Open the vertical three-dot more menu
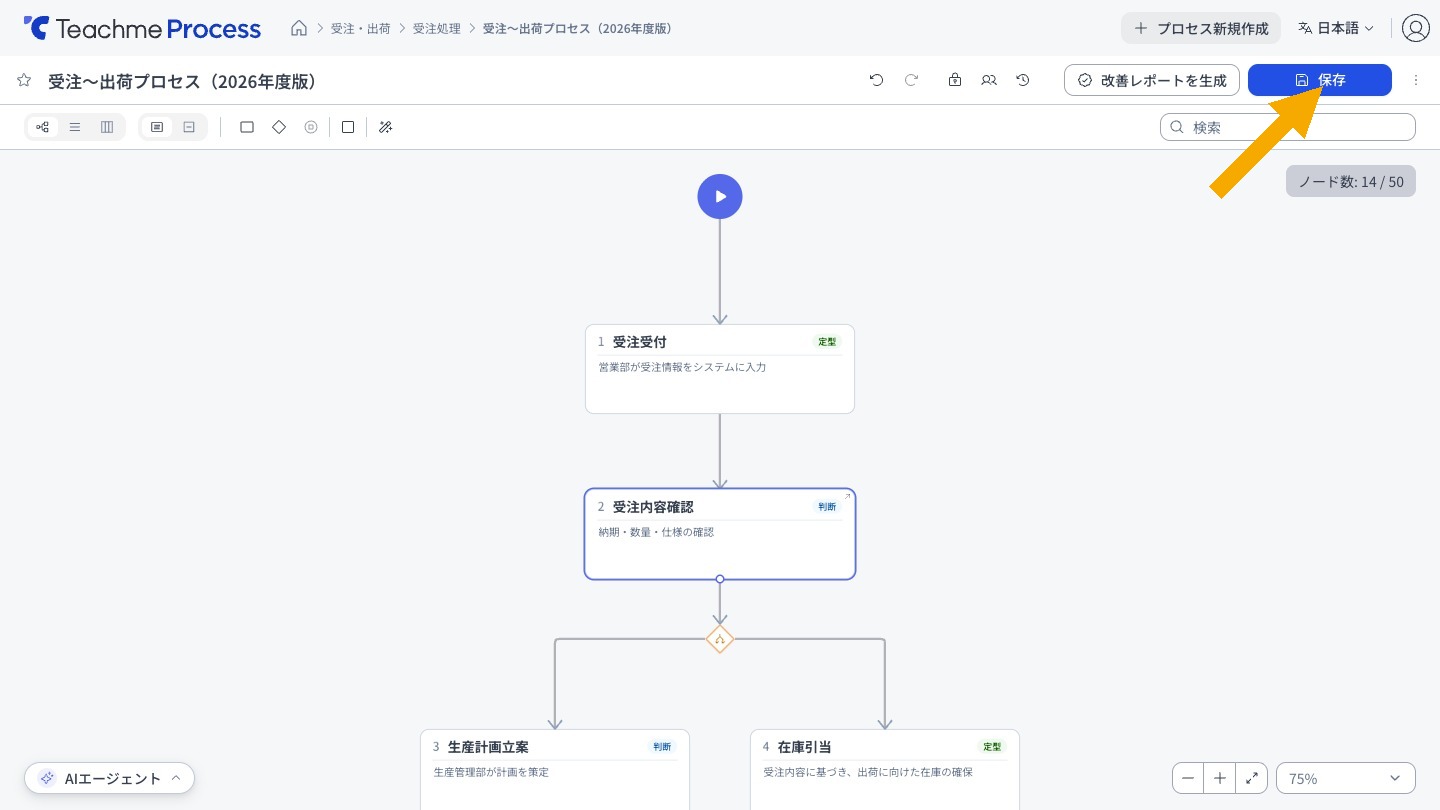Viewport: 1440px width, 810px height. tap(1416, 80)
